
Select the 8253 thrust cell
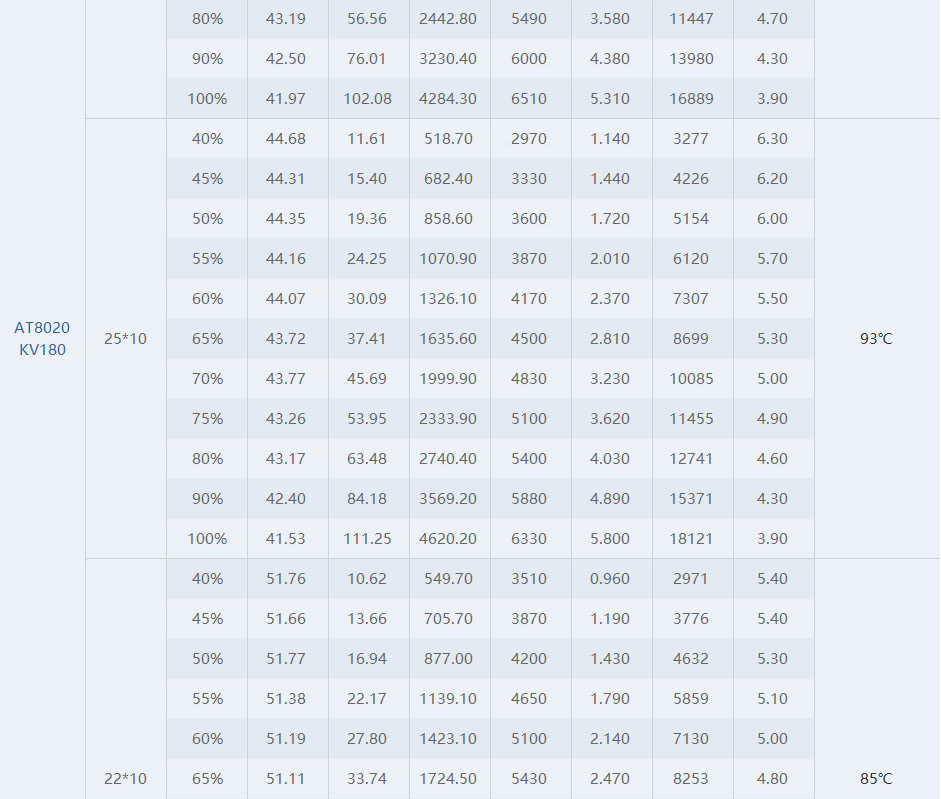coord(691,779)
